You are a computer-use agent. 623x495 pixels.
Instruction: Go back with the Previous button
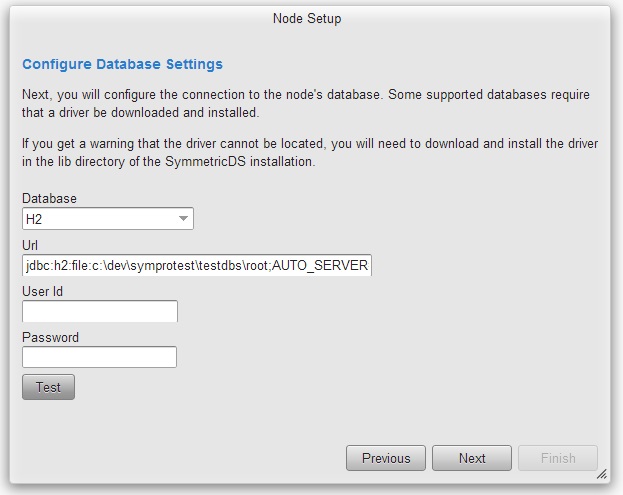(386, 458)
